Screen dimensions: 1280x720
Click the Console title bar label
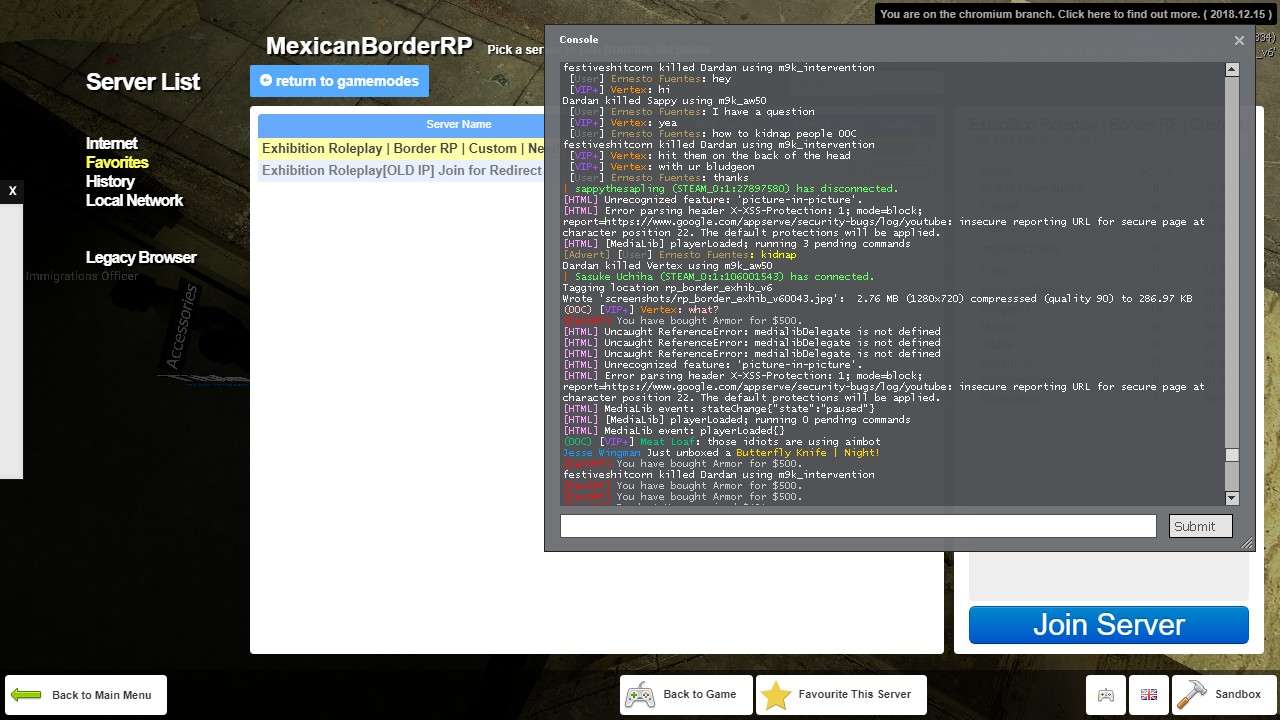[579, 40]
